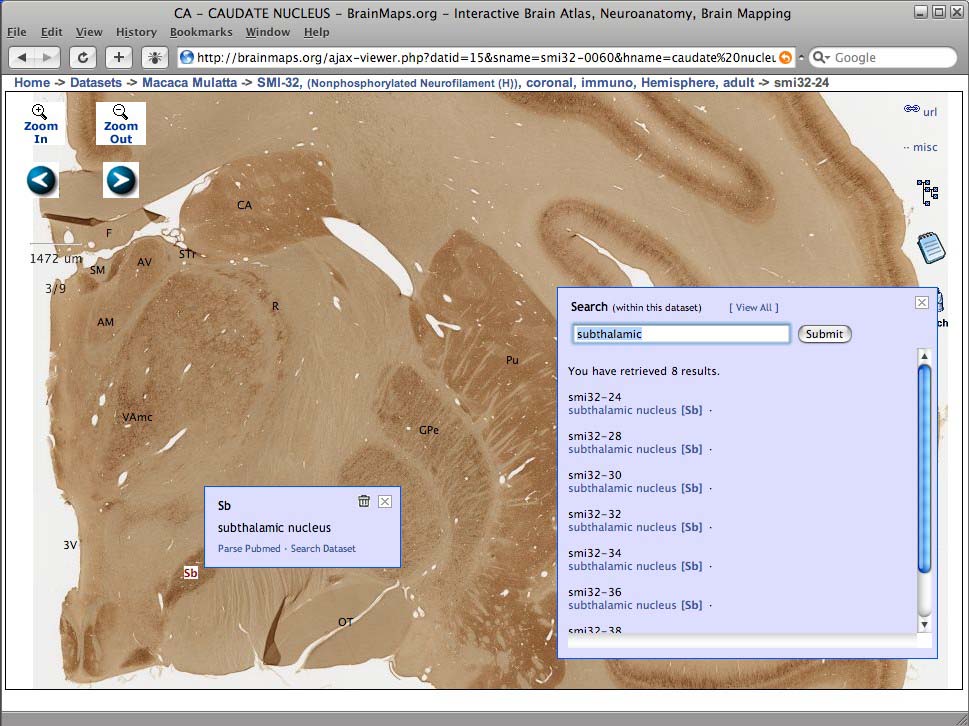Click the STr label on brain
This screenshot has width=969, height=726.
187,255
